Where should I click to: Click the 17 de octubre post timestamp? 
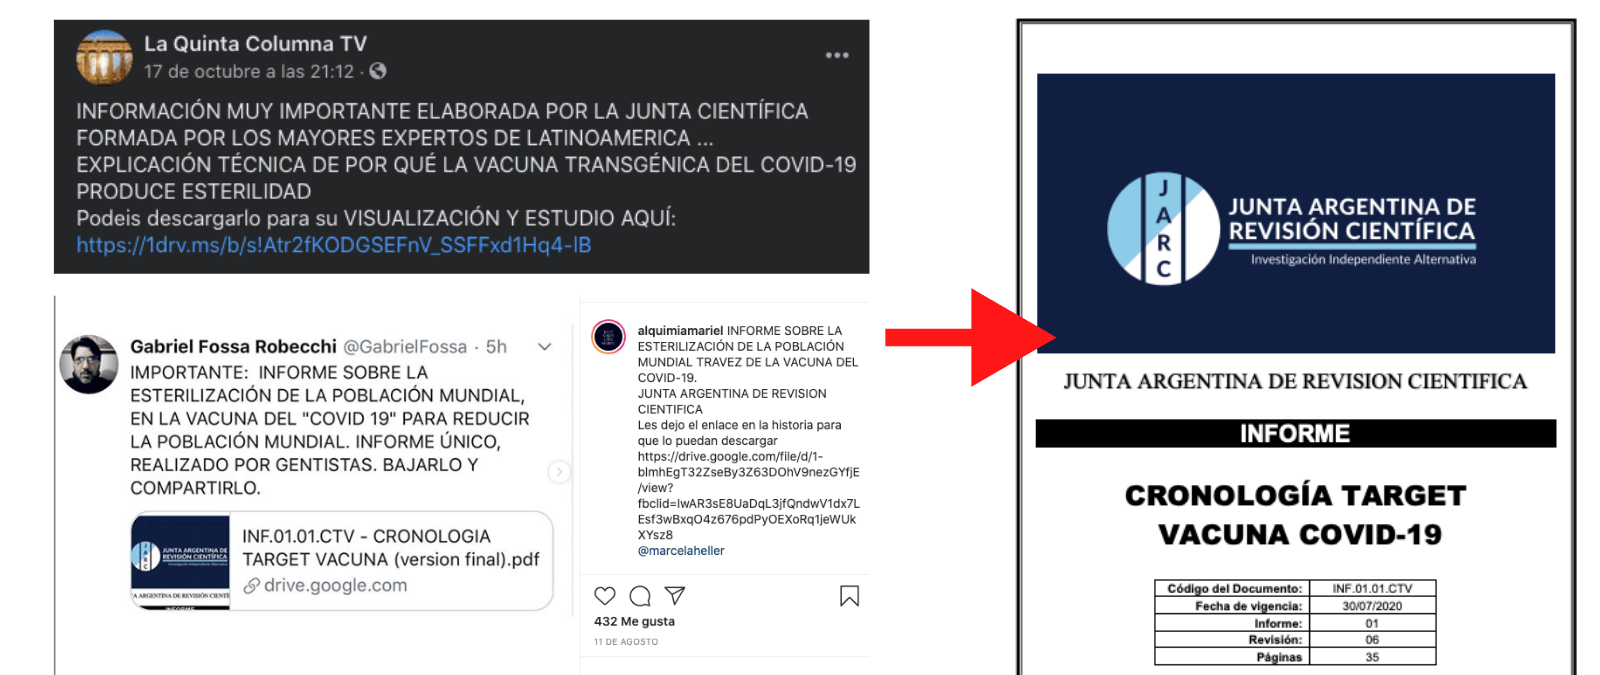(249, 72)
